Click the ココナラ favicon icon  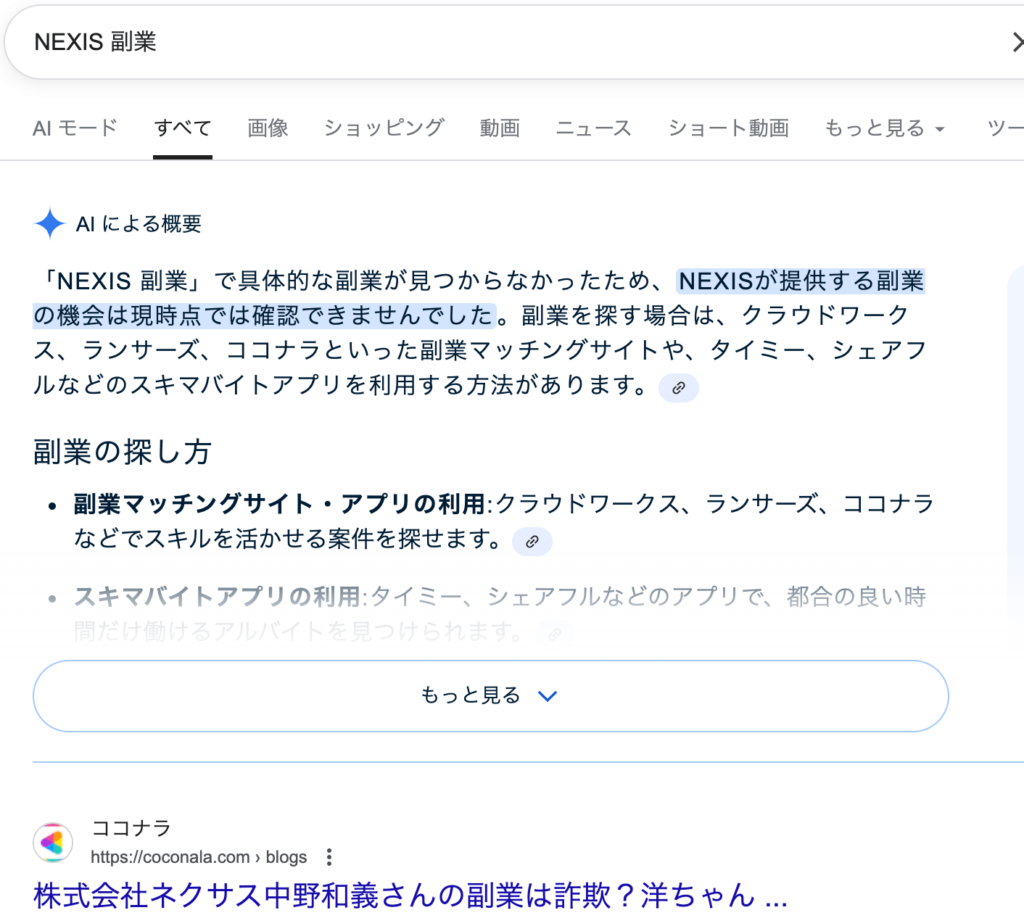pos(53,843)
